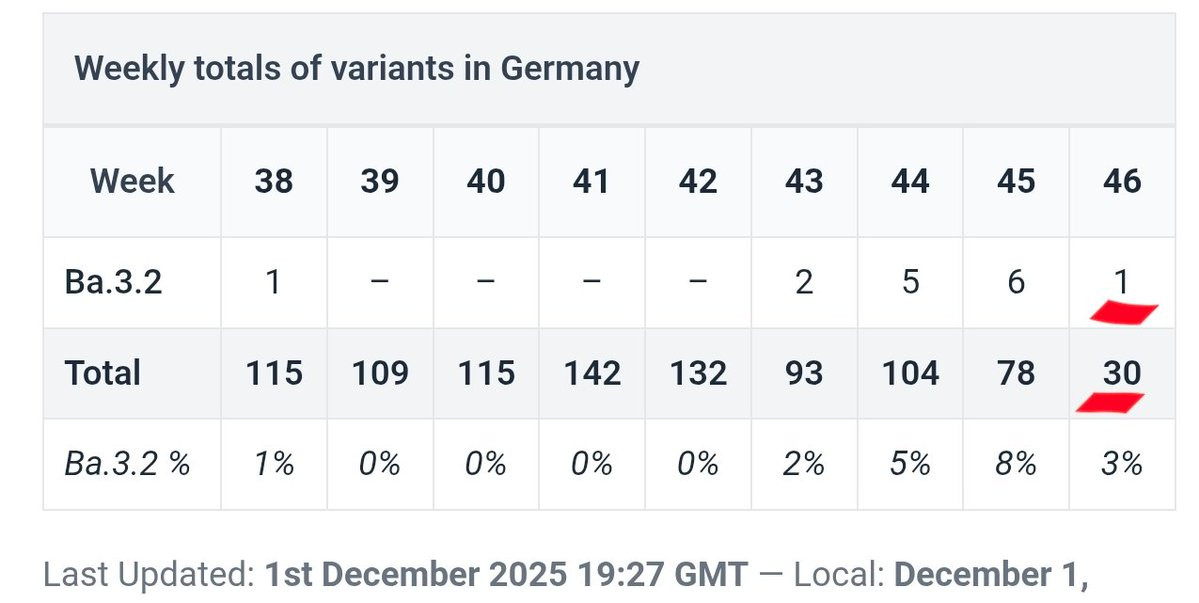The height and width of the screenshot is (603, 1199).
Task: Click the Total row label
Action: 102,373
